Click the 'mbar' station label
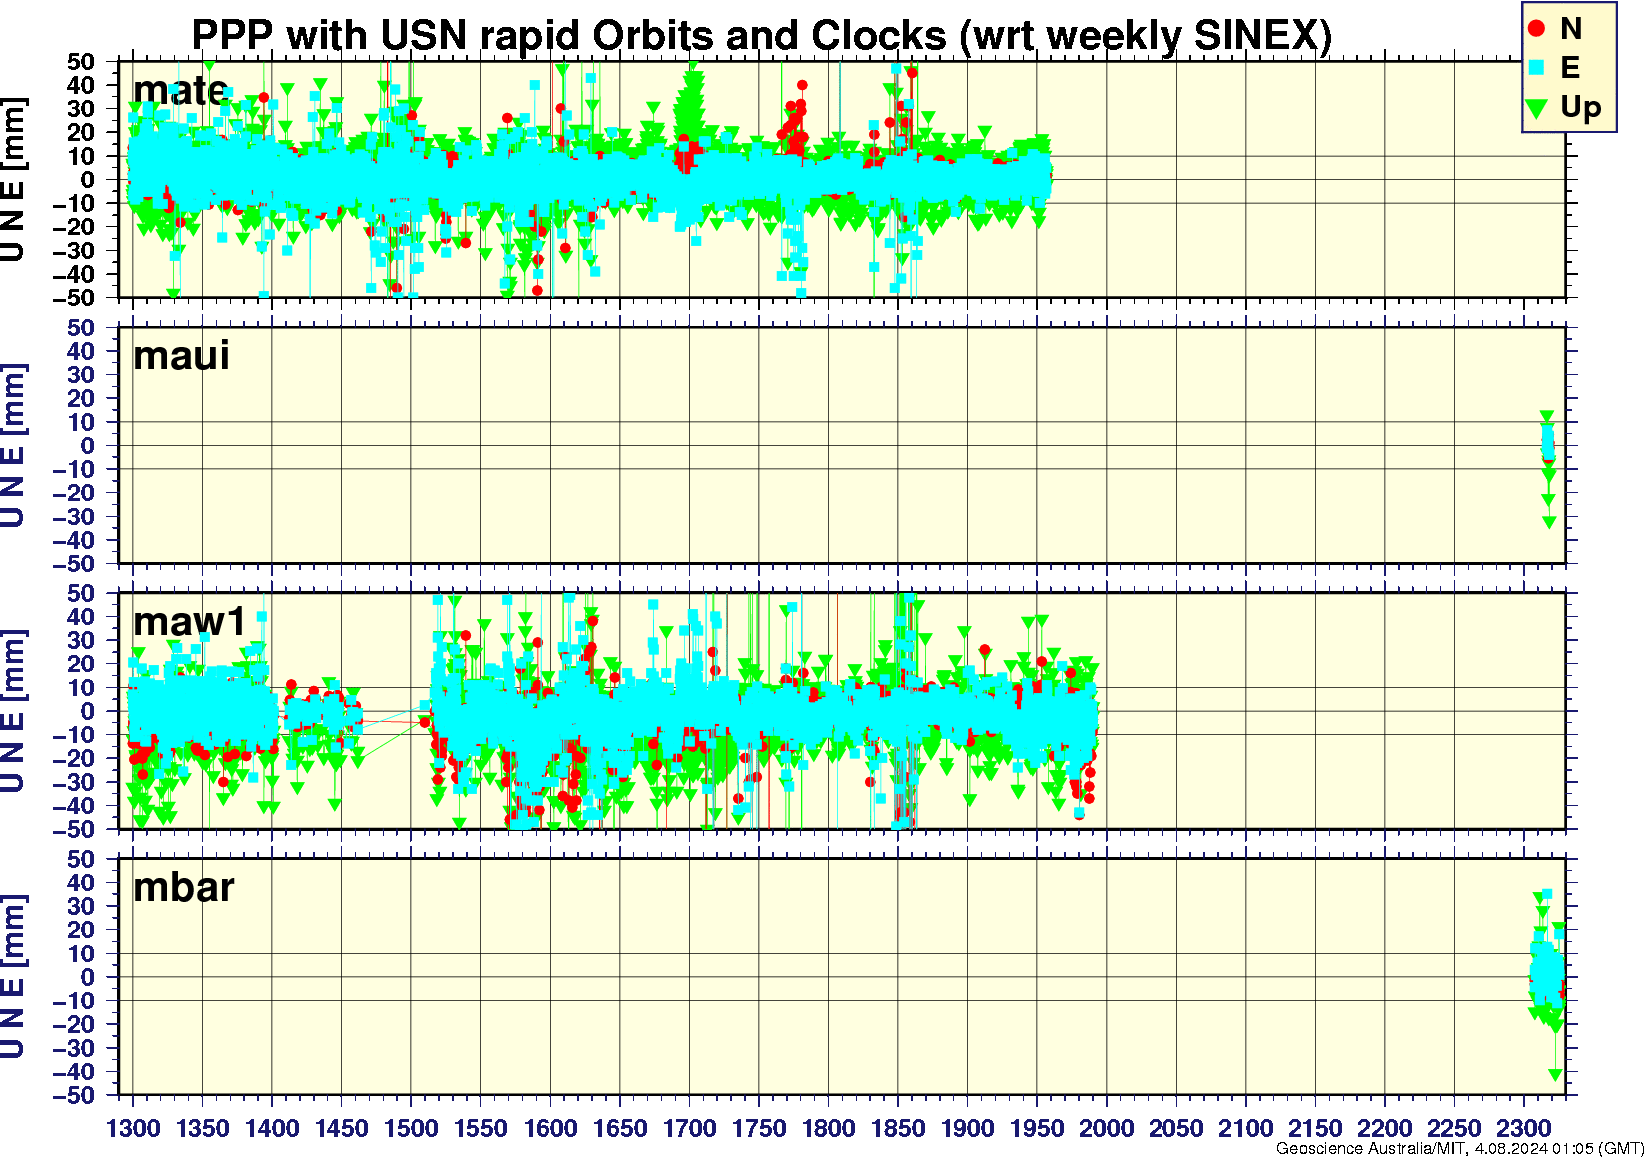The width and height of the screenshot is (1644, 1158). point(183,887)
